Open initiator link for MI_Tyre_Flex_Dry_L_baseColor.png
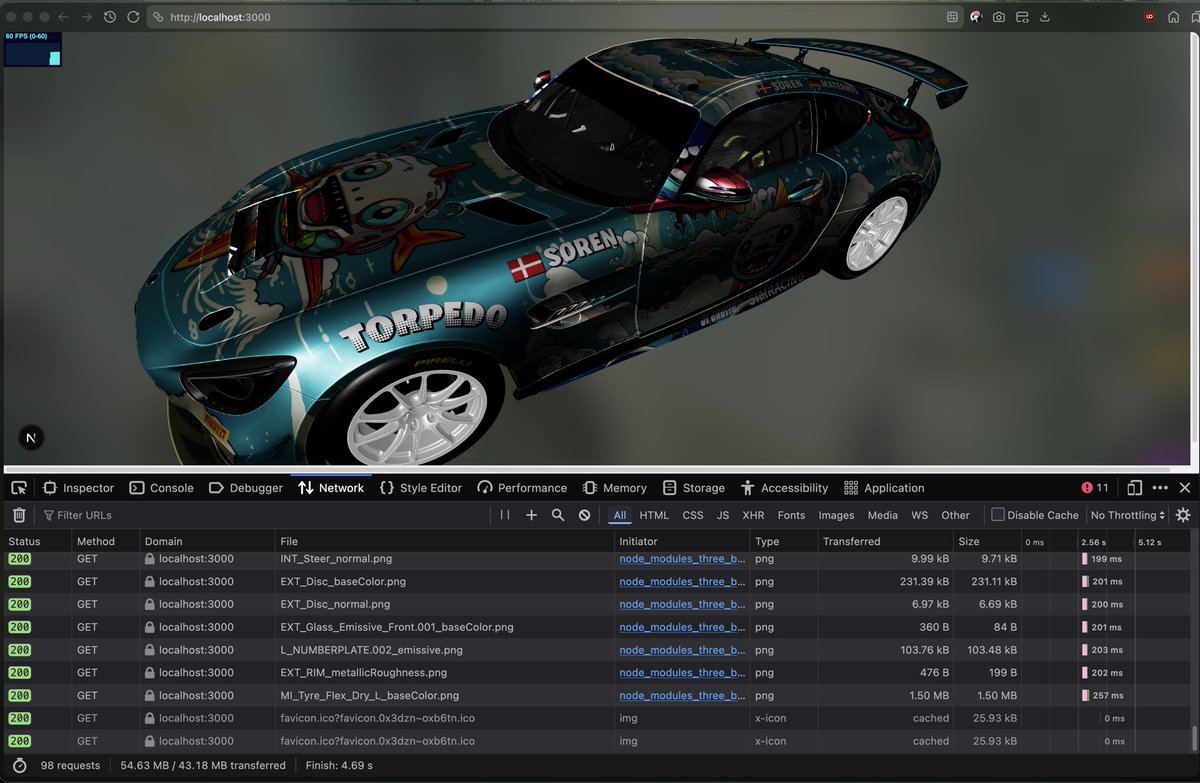This screenshot has width=1200, height=783. coord(682,695)
